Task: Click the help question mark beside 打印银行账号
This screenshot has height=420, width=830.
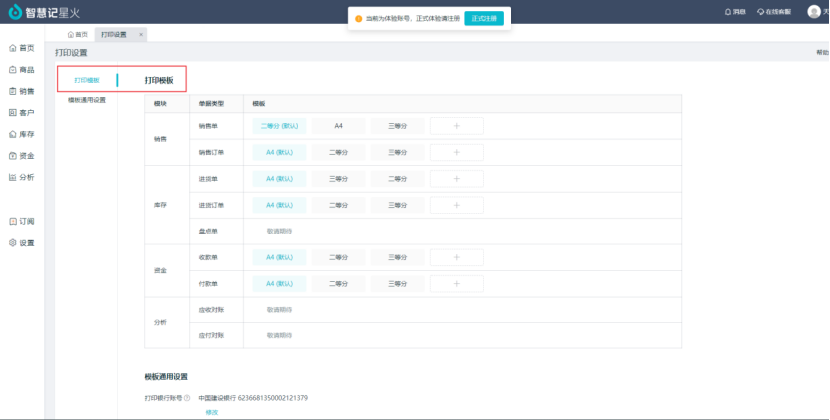Action: pyautogui.click(x=187, y=398)
